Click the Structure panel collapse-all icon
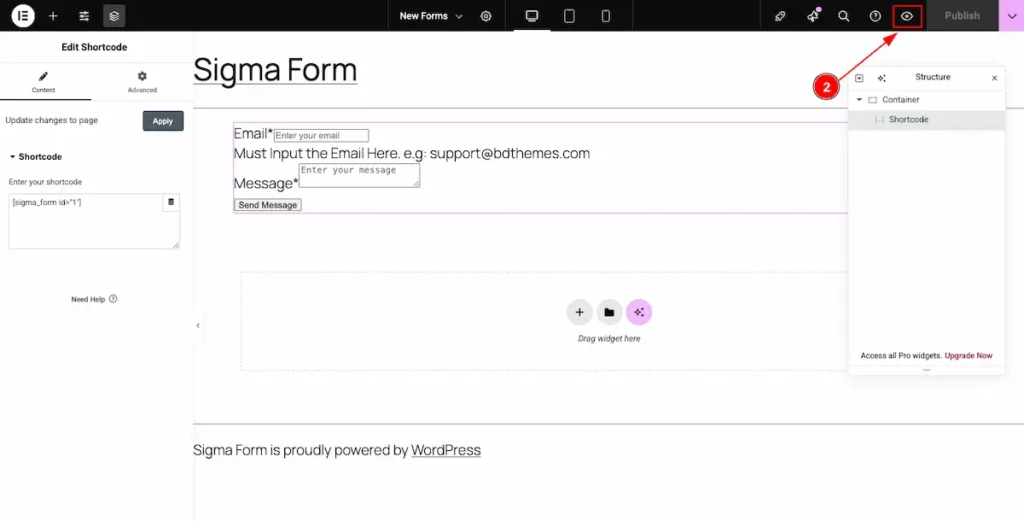 (859, 78)
